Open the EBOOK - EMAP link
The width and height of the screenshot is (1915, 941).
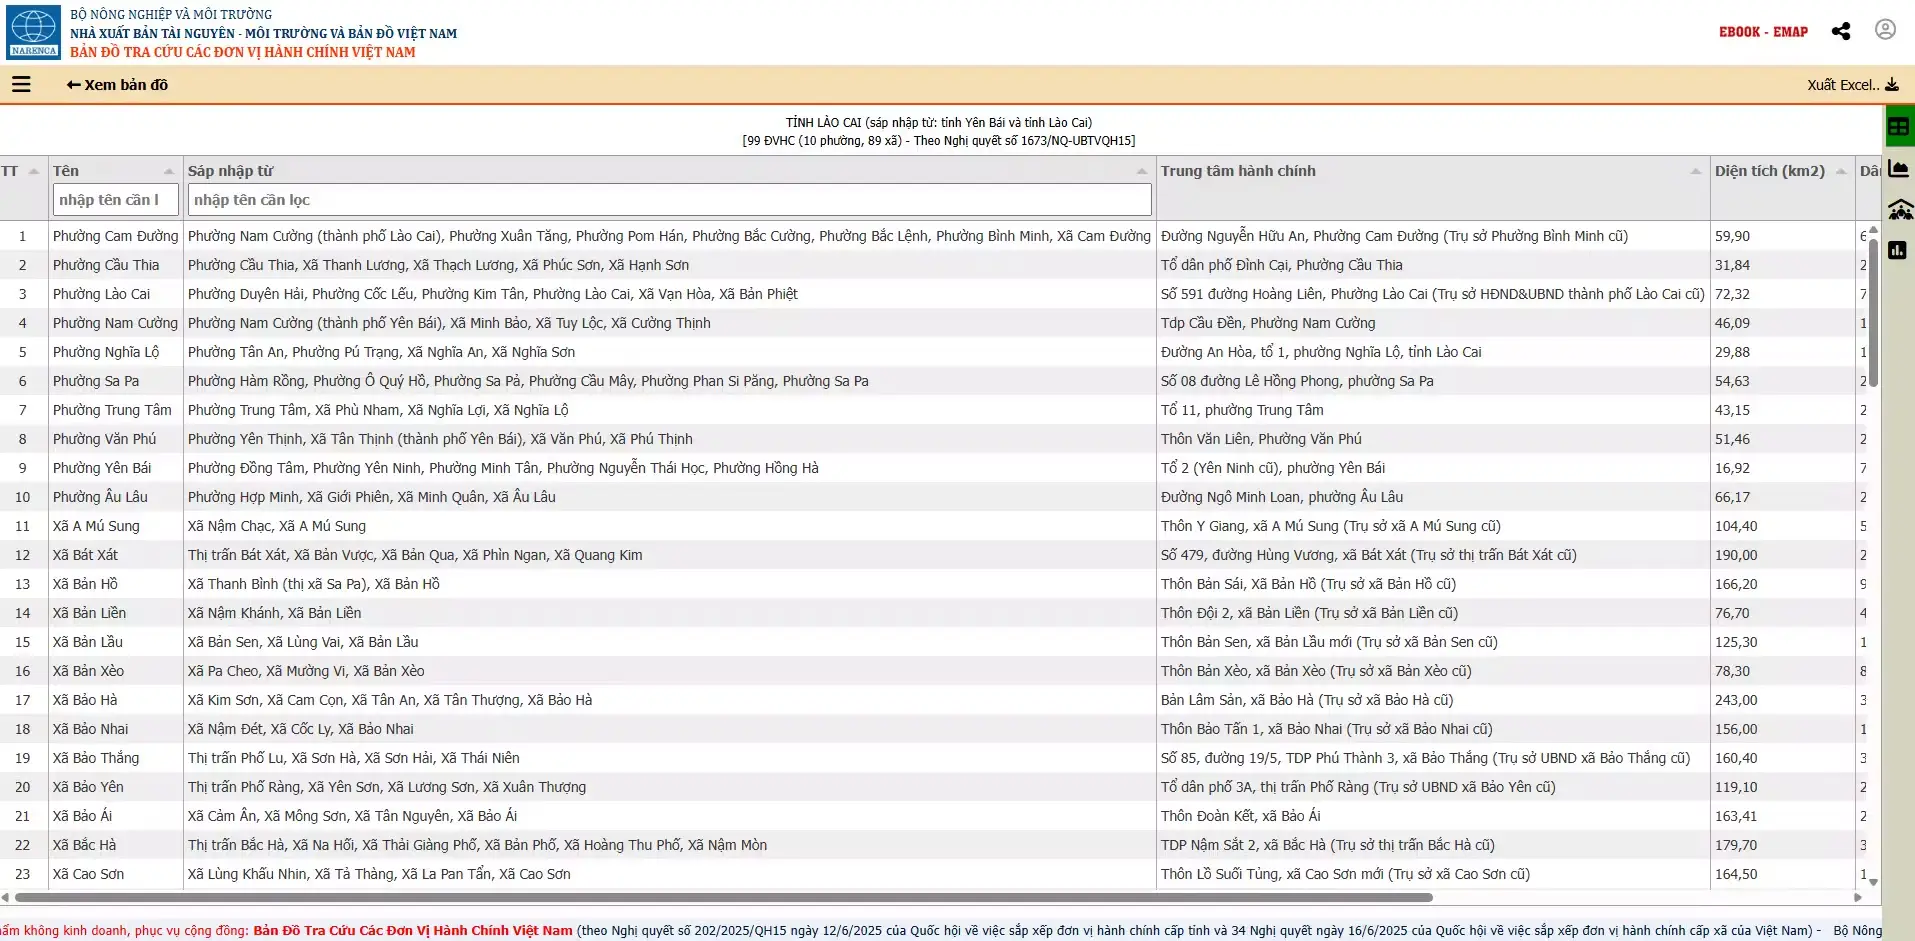pos(1763,32)
